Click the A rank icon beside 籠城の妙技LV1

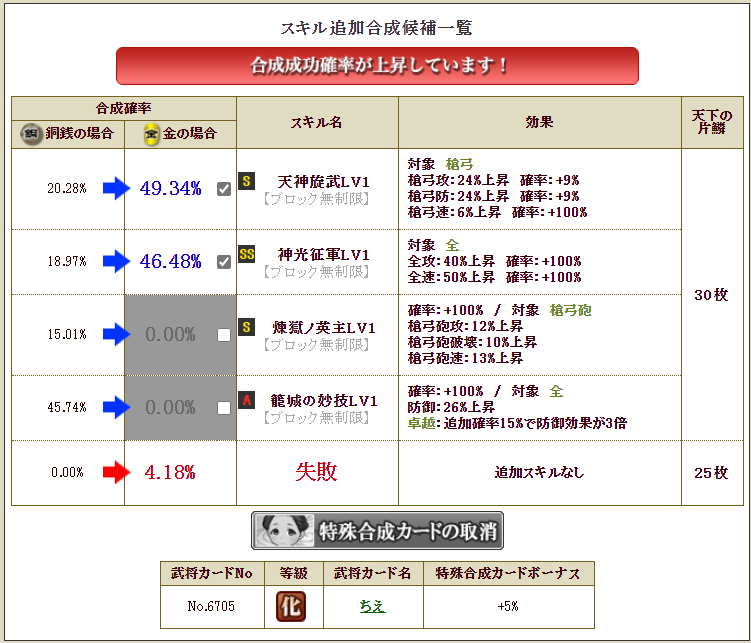click(x=246, y=400)
